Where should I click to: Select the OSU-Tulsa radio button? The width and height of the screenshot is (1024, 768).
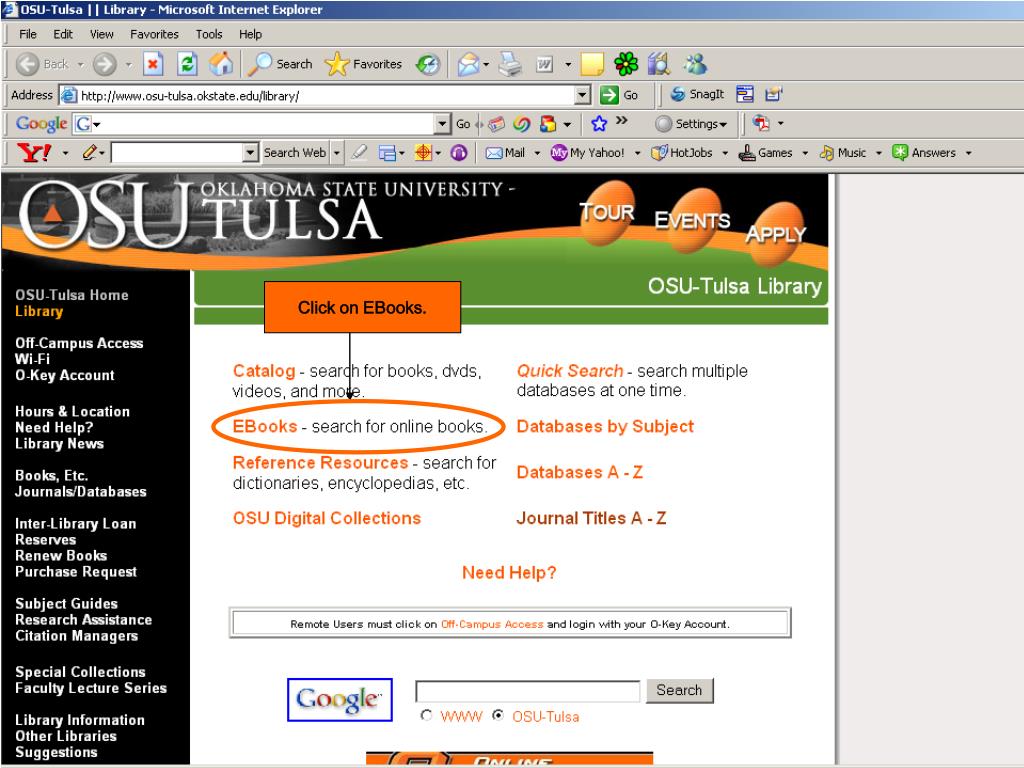[x=498, y=715]
